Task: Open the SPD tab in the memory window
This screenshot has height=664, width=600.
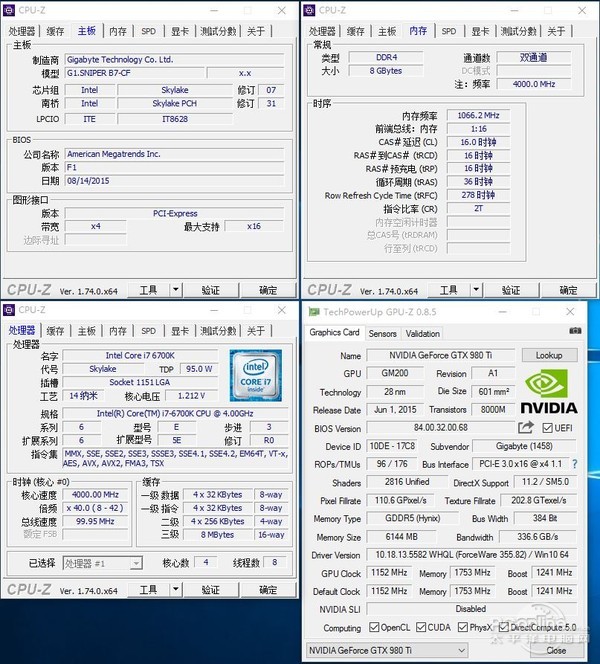Action: click(x=449, y=31)
